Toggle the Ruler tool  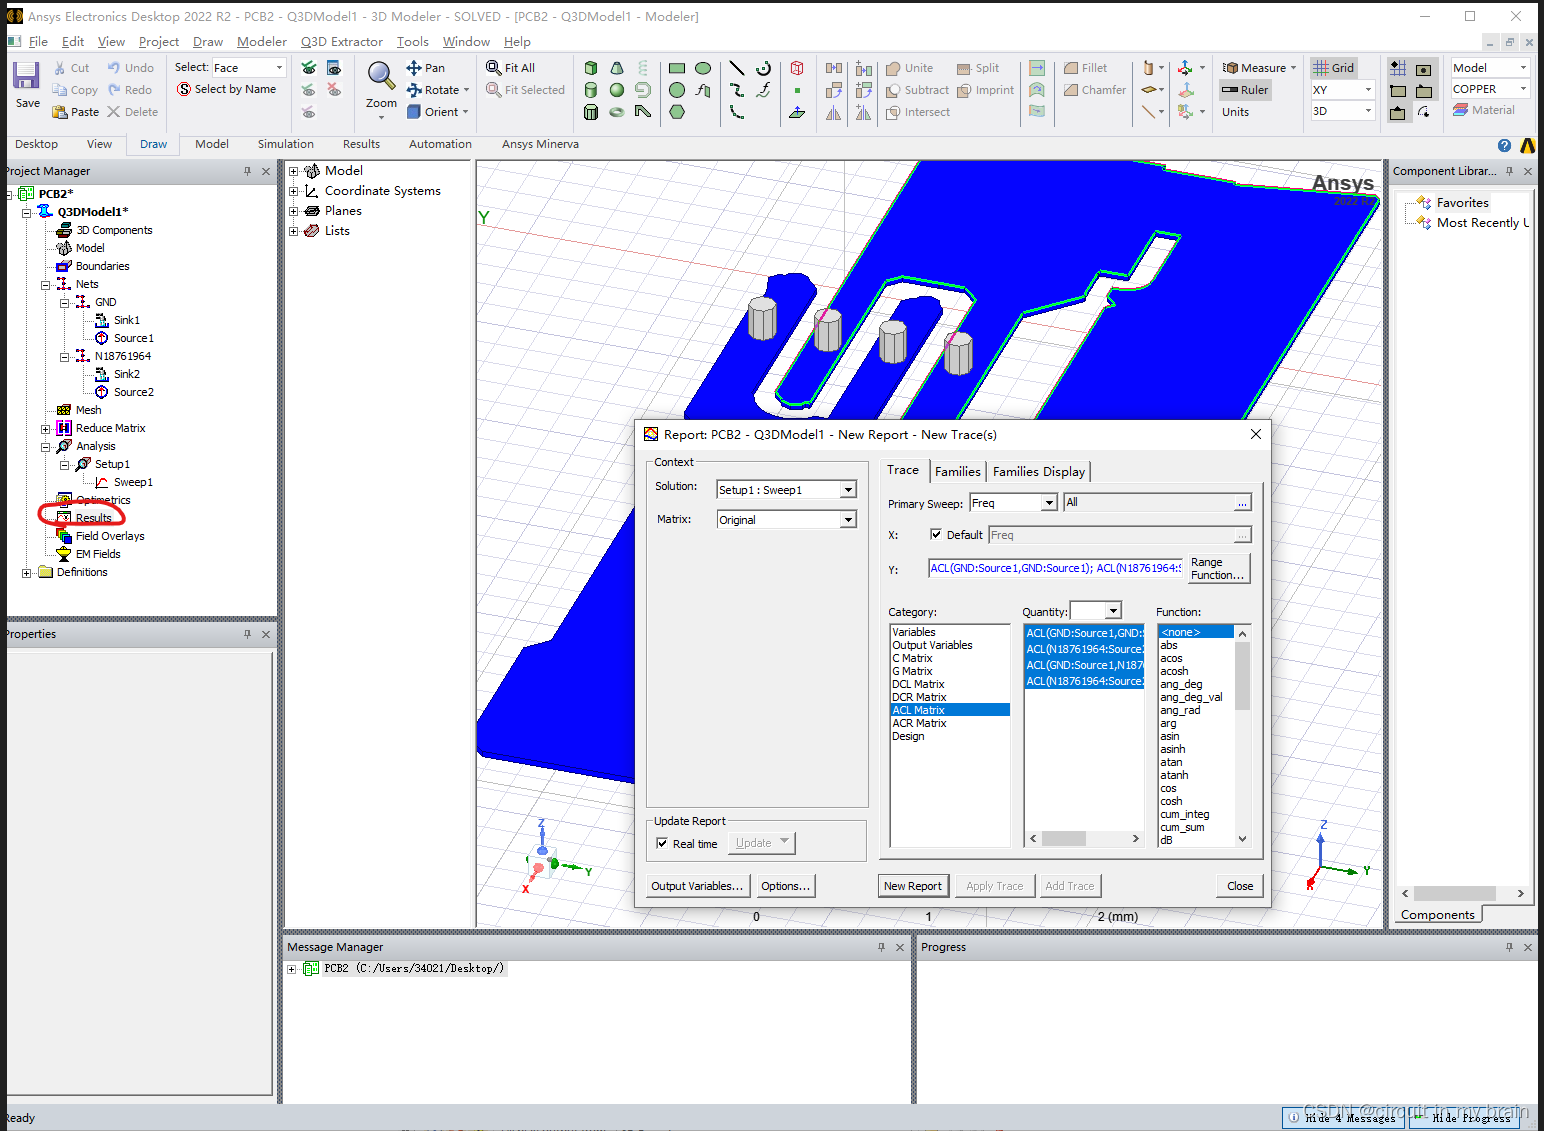[x=1244, y=90]
